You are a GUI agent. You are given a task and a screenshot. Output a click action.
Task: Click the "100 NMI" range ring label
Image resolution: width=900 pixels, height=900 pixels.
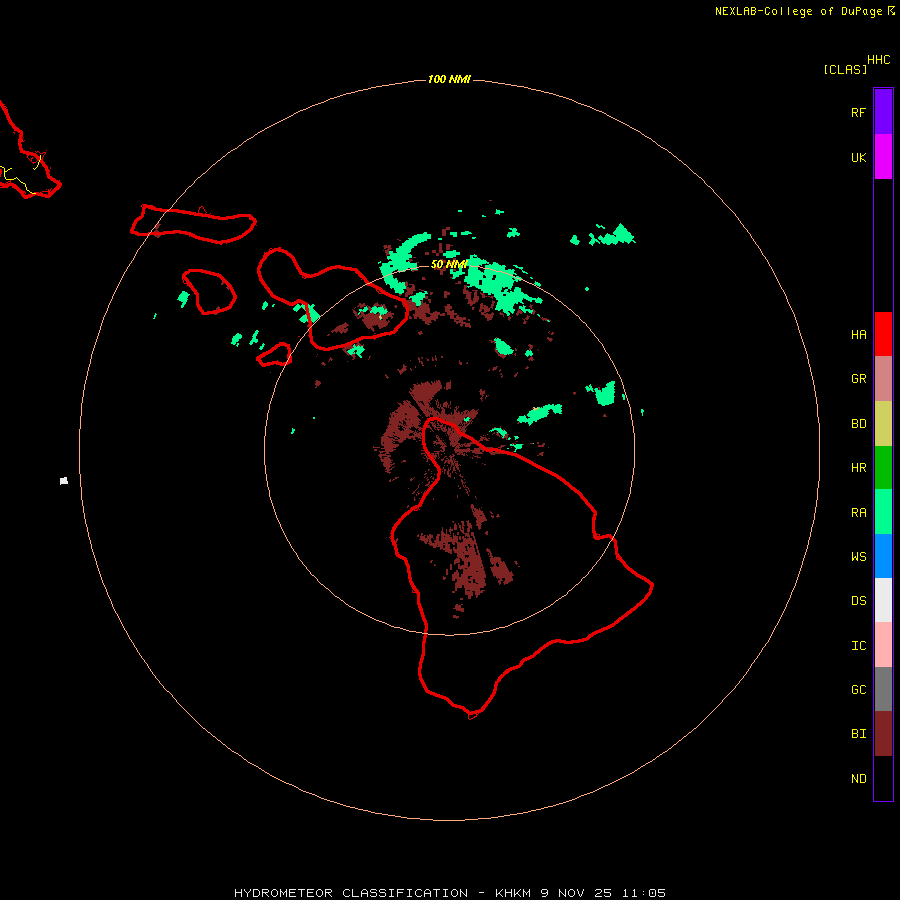click(x=449, y=79)
